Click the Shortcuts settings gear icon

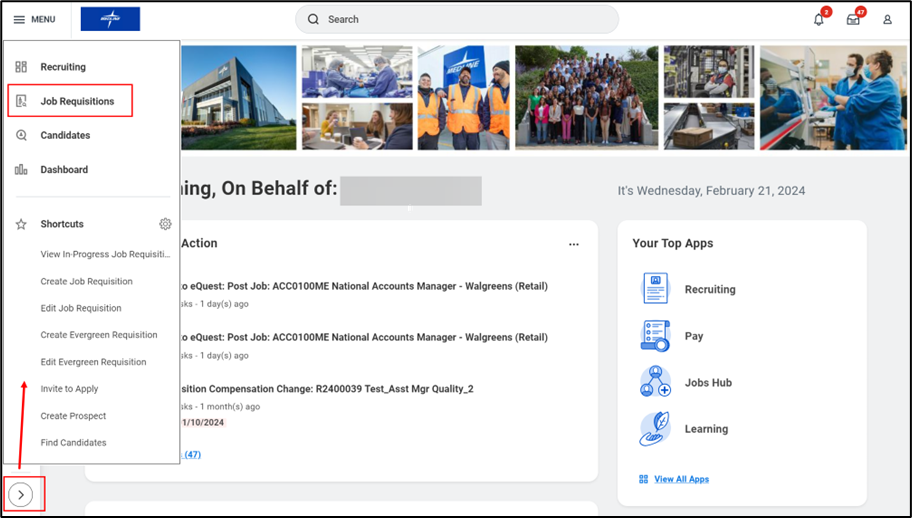click(x=165, y=224)
